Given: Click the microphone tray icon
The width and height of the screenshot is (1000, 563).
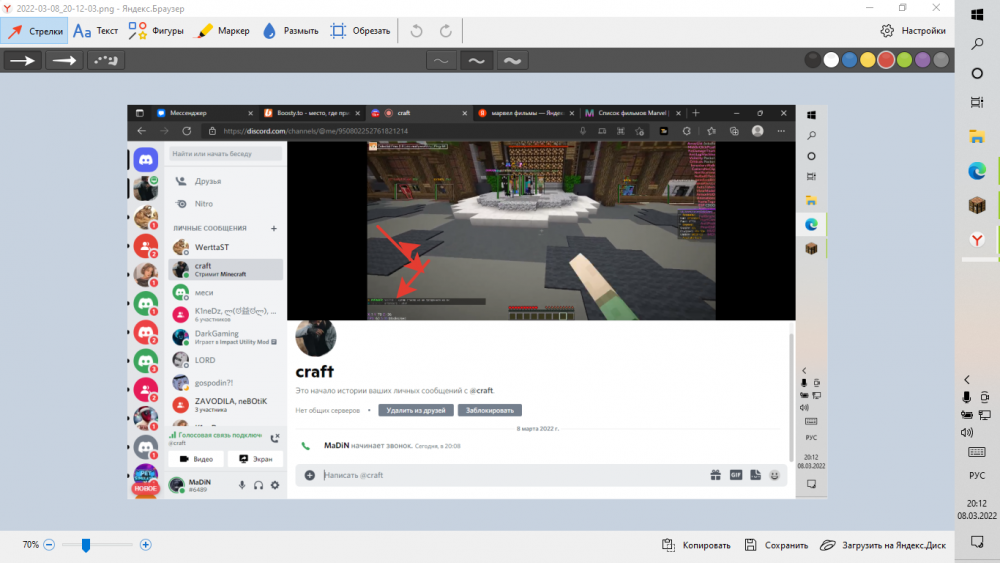Looking at the screenshot, I should pos(967,397).
